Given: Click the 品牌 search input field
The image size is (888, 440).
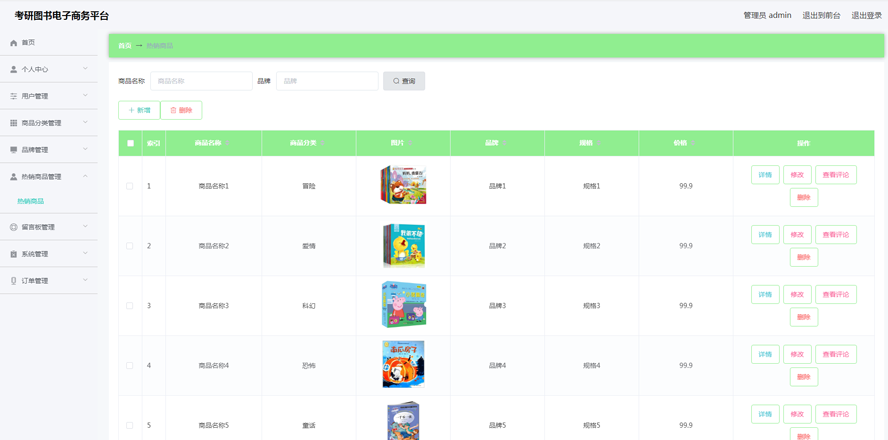Looking at the screenshot, I should point(327,81).
